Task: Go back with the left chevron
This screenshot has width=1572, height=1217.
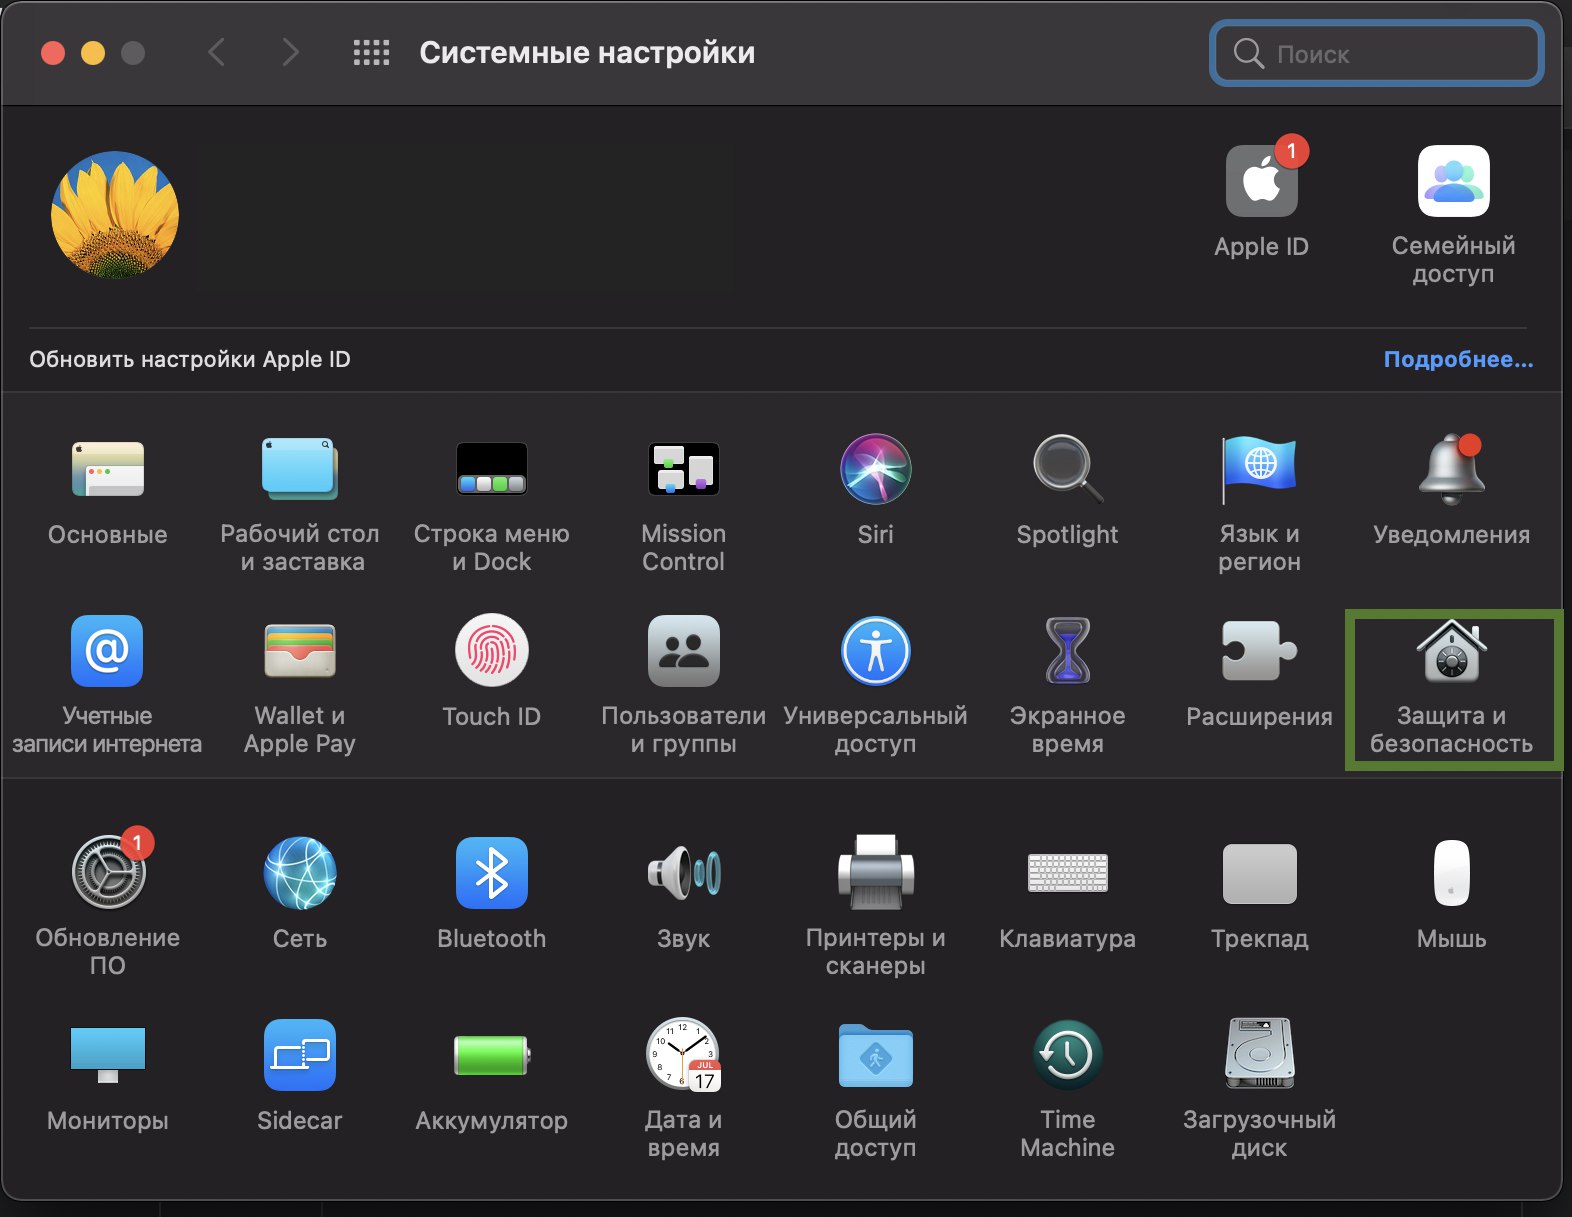Action: click(216, 52)
